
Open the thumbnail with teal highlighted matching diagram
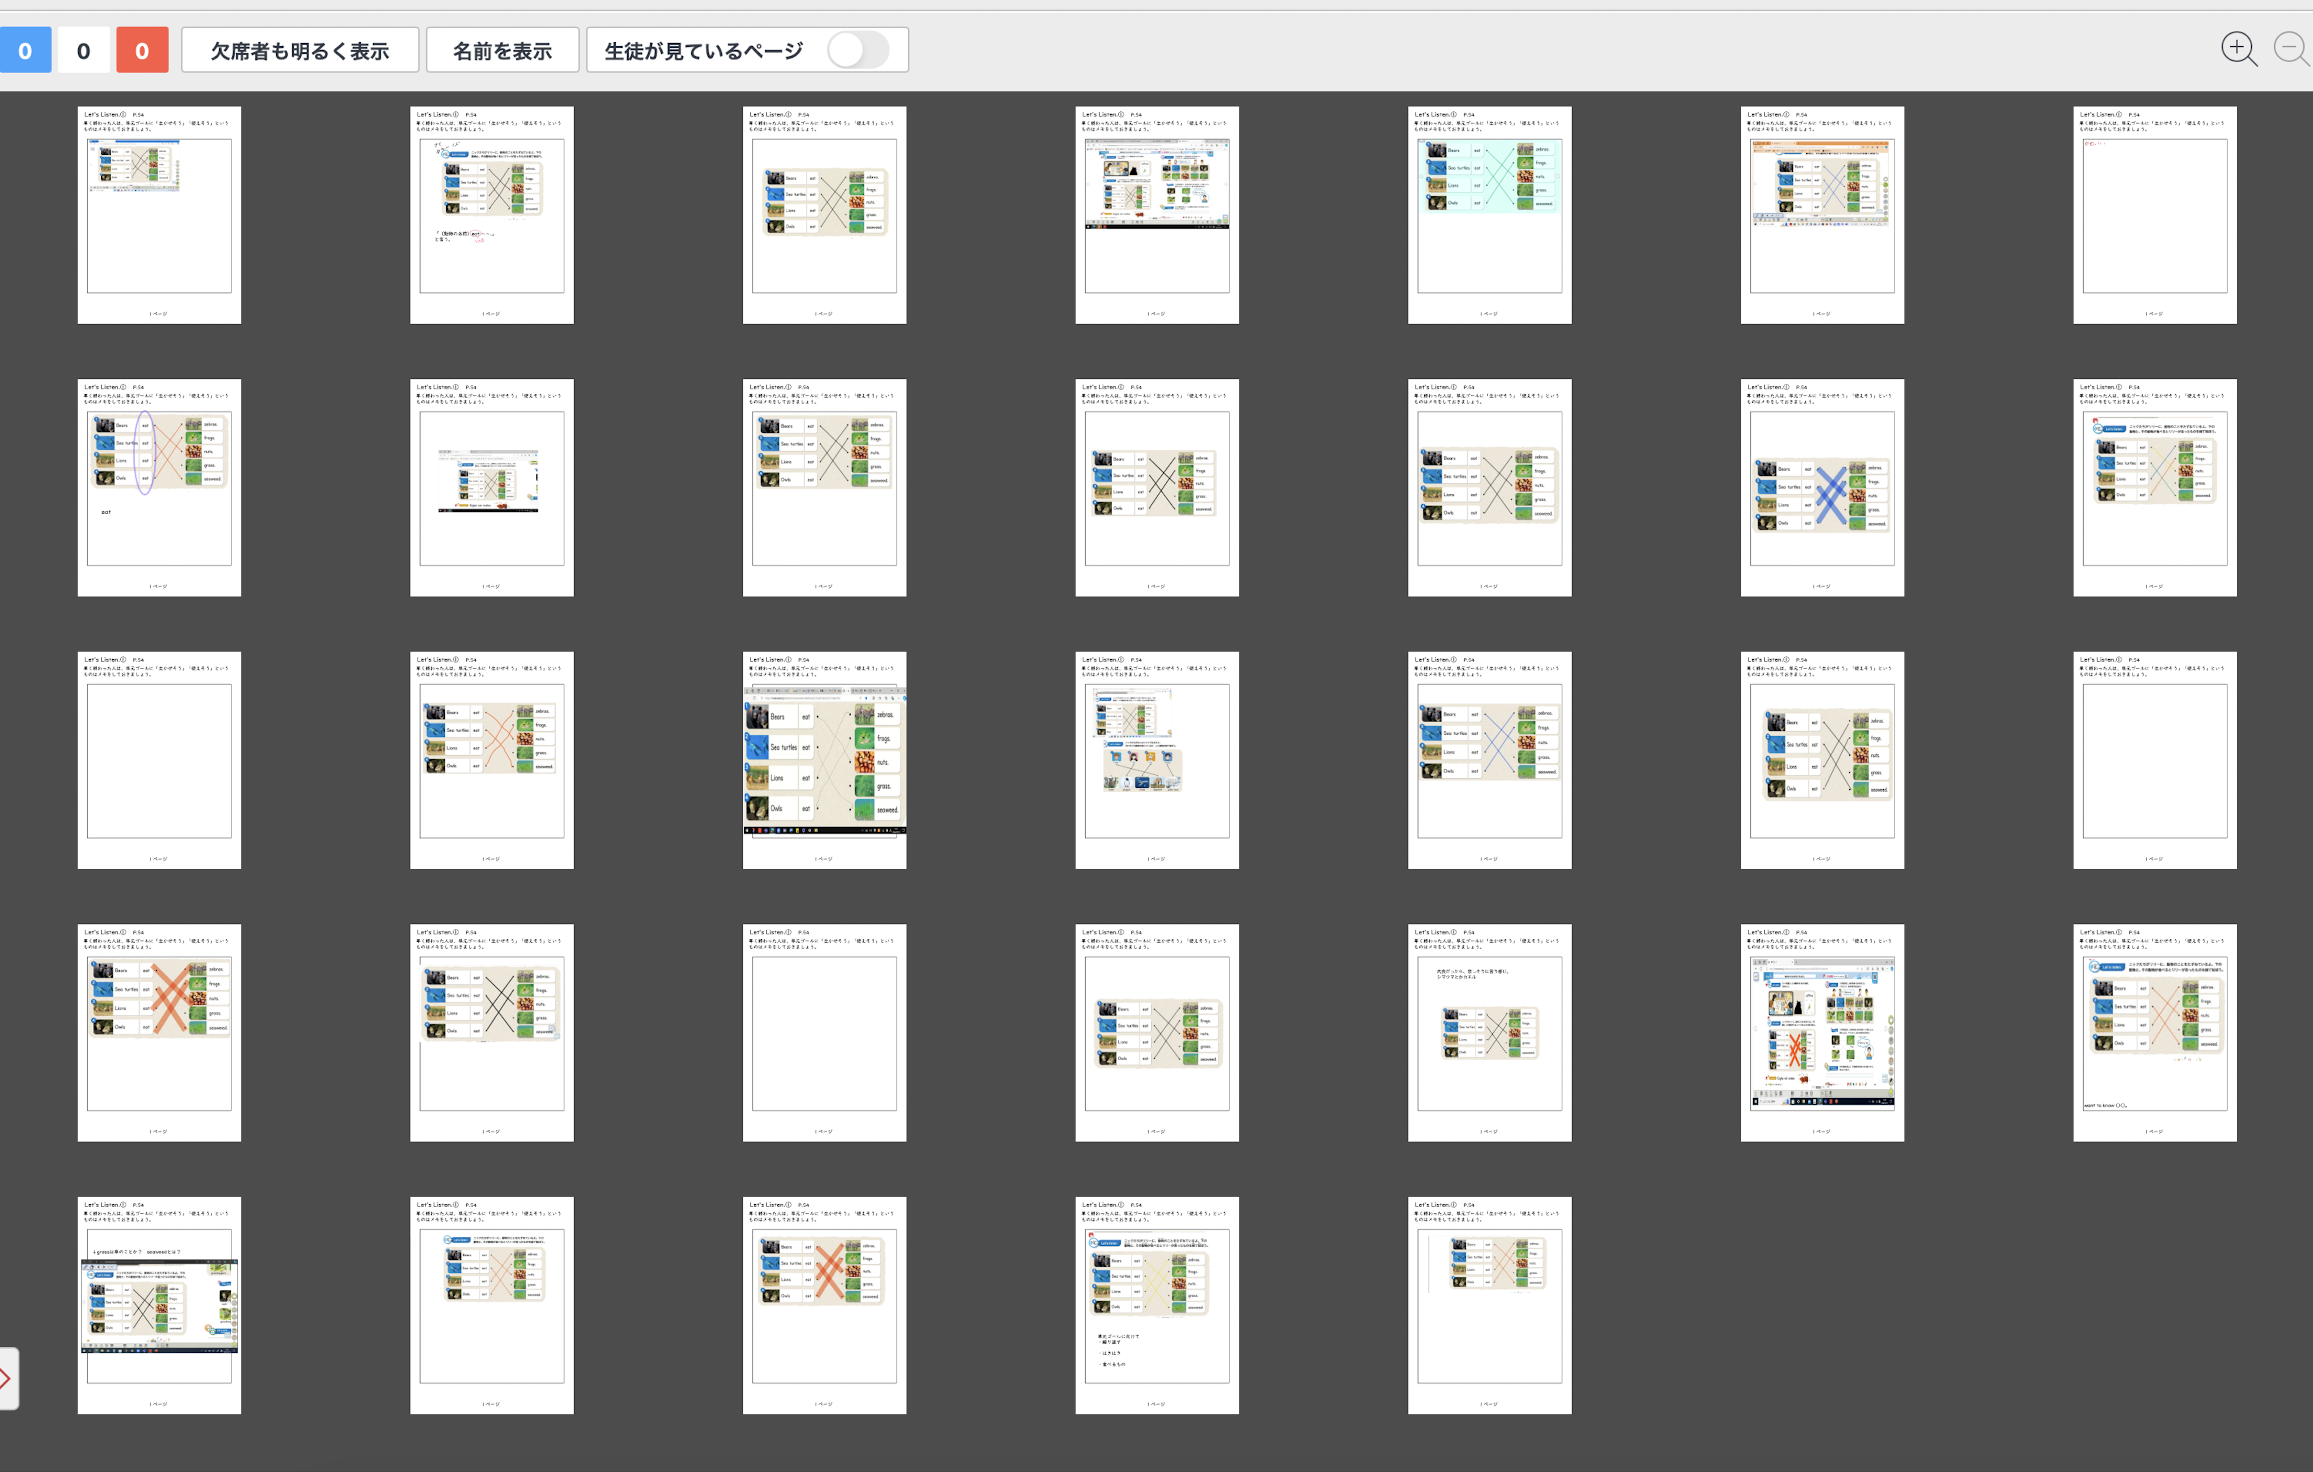pos(1489,215)
